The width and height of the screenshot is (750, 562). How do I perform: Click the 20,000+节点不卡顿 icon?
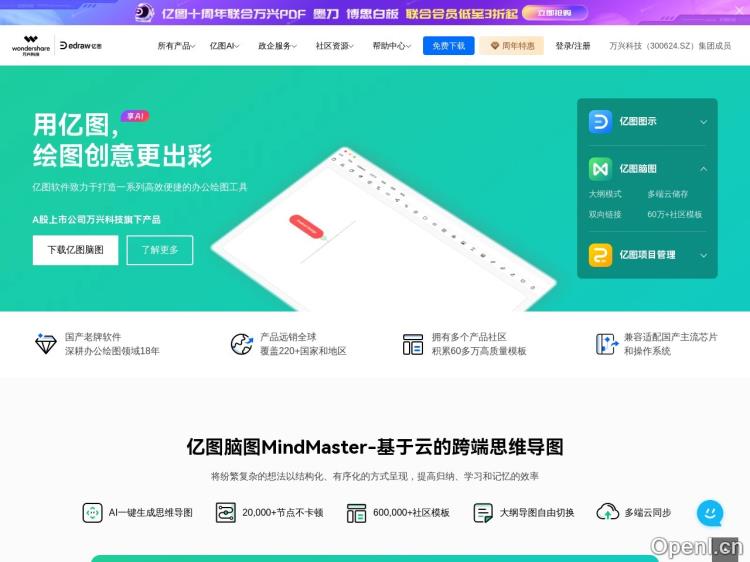point(225,513)
